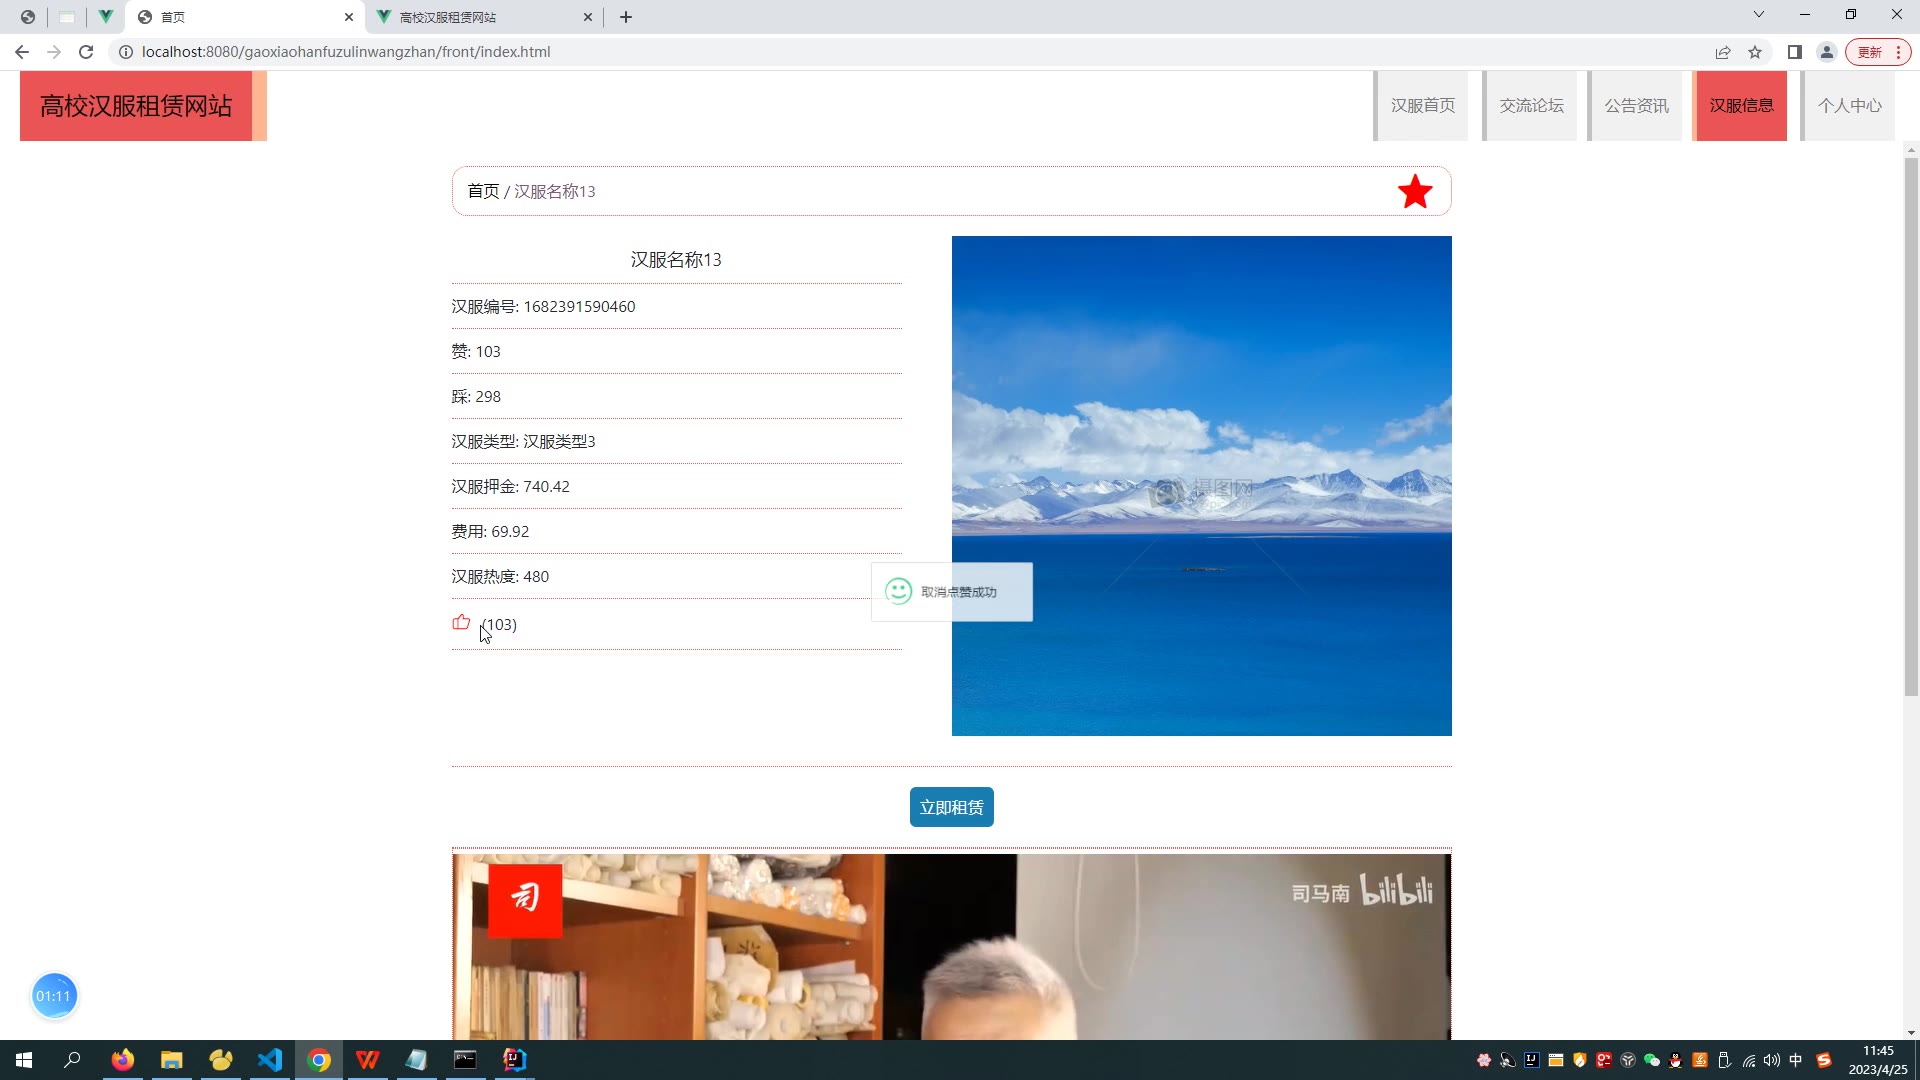Go back with browser back arrow
Screen dimensions: 1920x1080
[x=22, y=52]
